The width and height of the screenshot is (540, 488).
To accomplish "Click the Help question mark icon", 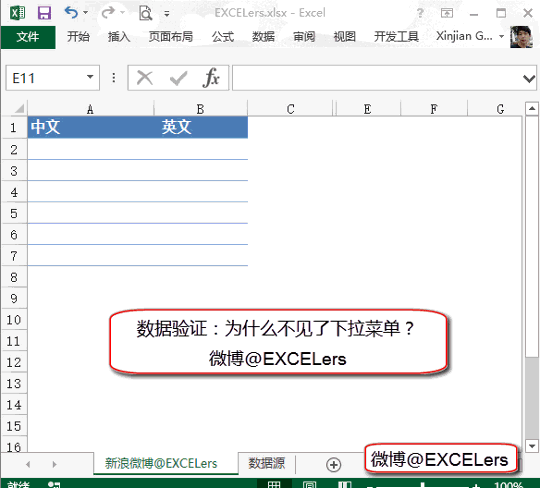I will coord(420,13).
